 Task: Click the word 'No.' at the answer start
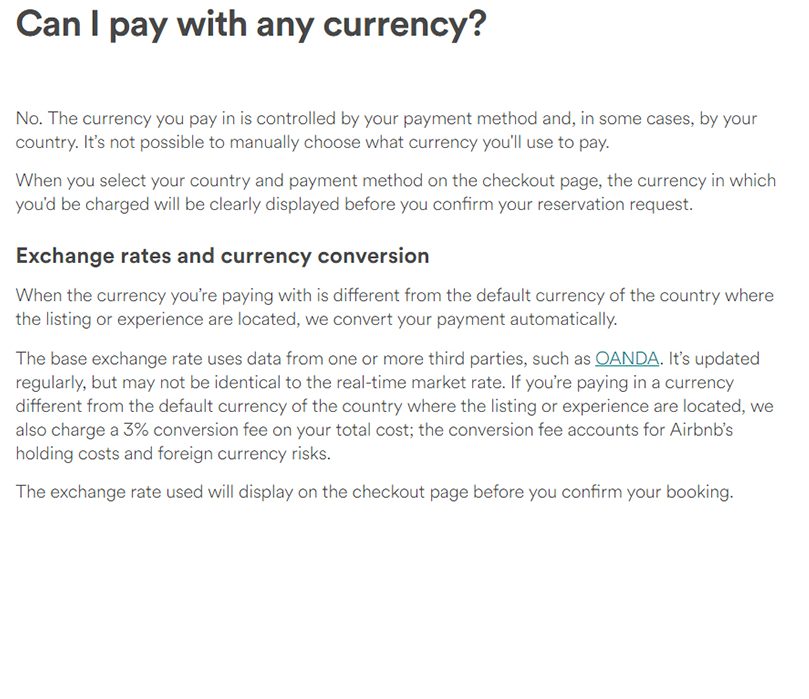pos(29,118)
